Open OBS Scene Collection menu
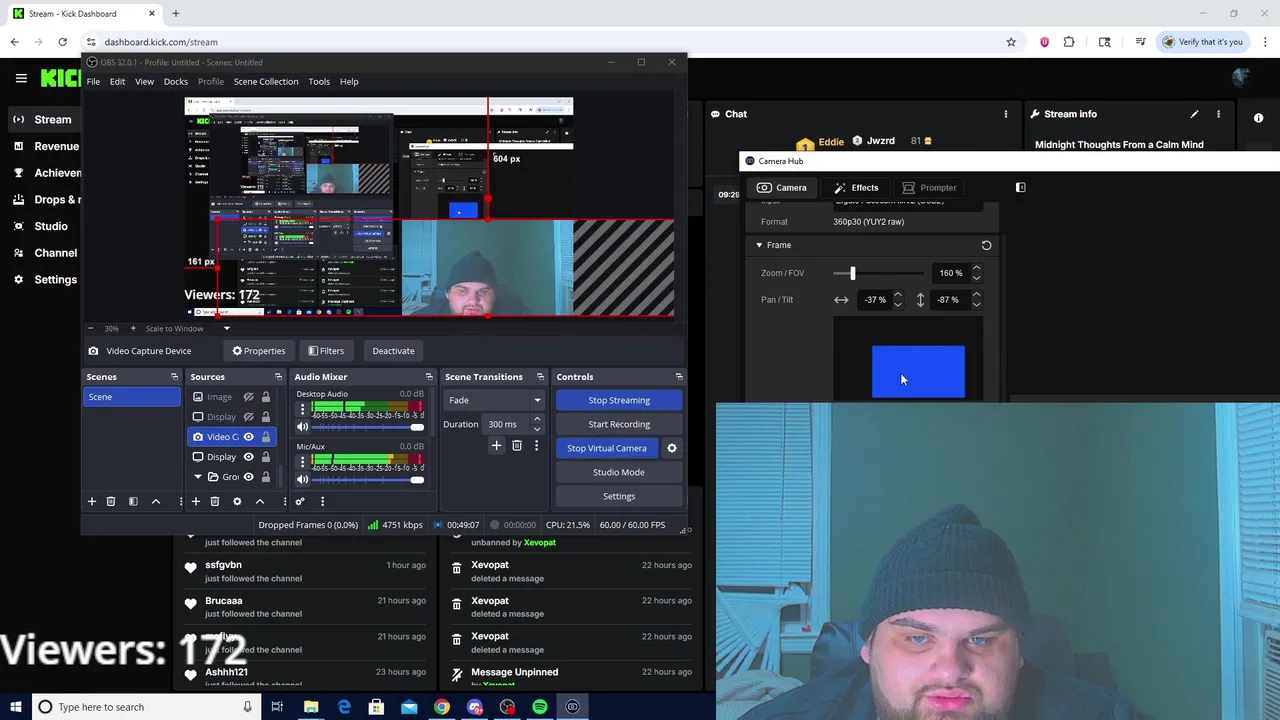The width and height of the screenshot is (1280, 720). (266, 81)
